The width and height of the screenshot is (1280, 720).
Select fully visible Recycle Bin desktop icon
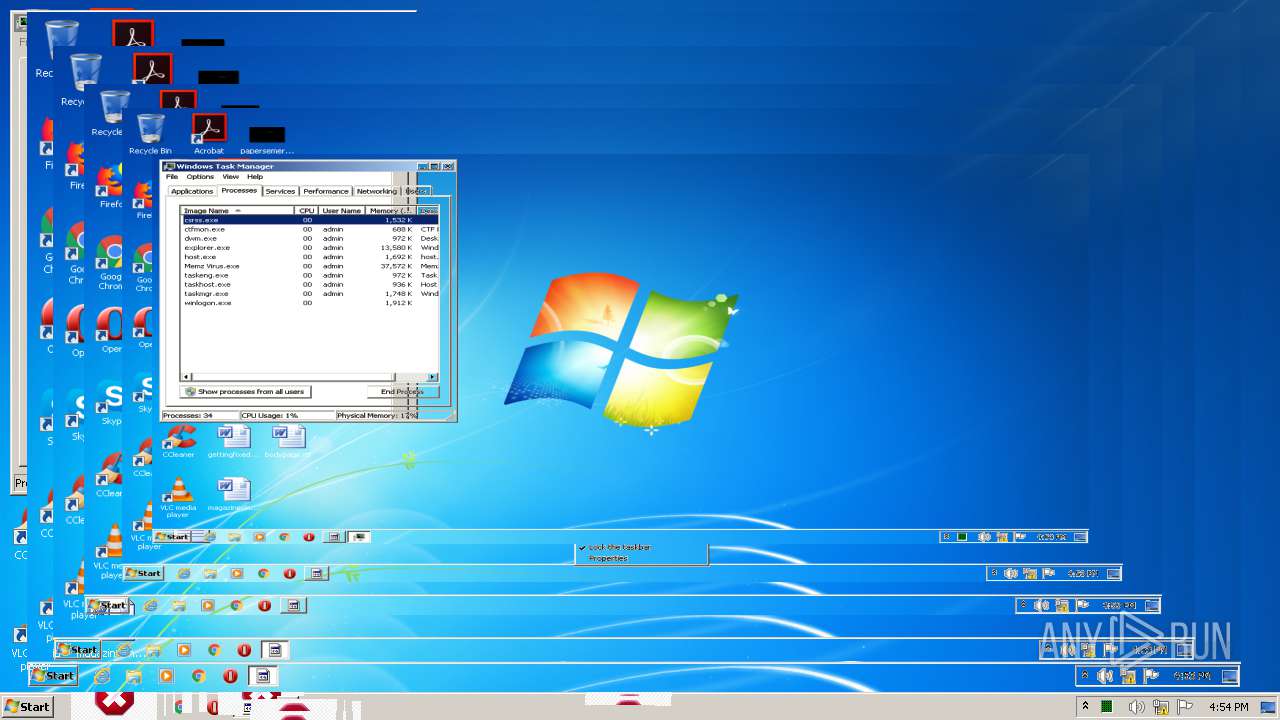[x=150, y=135]
